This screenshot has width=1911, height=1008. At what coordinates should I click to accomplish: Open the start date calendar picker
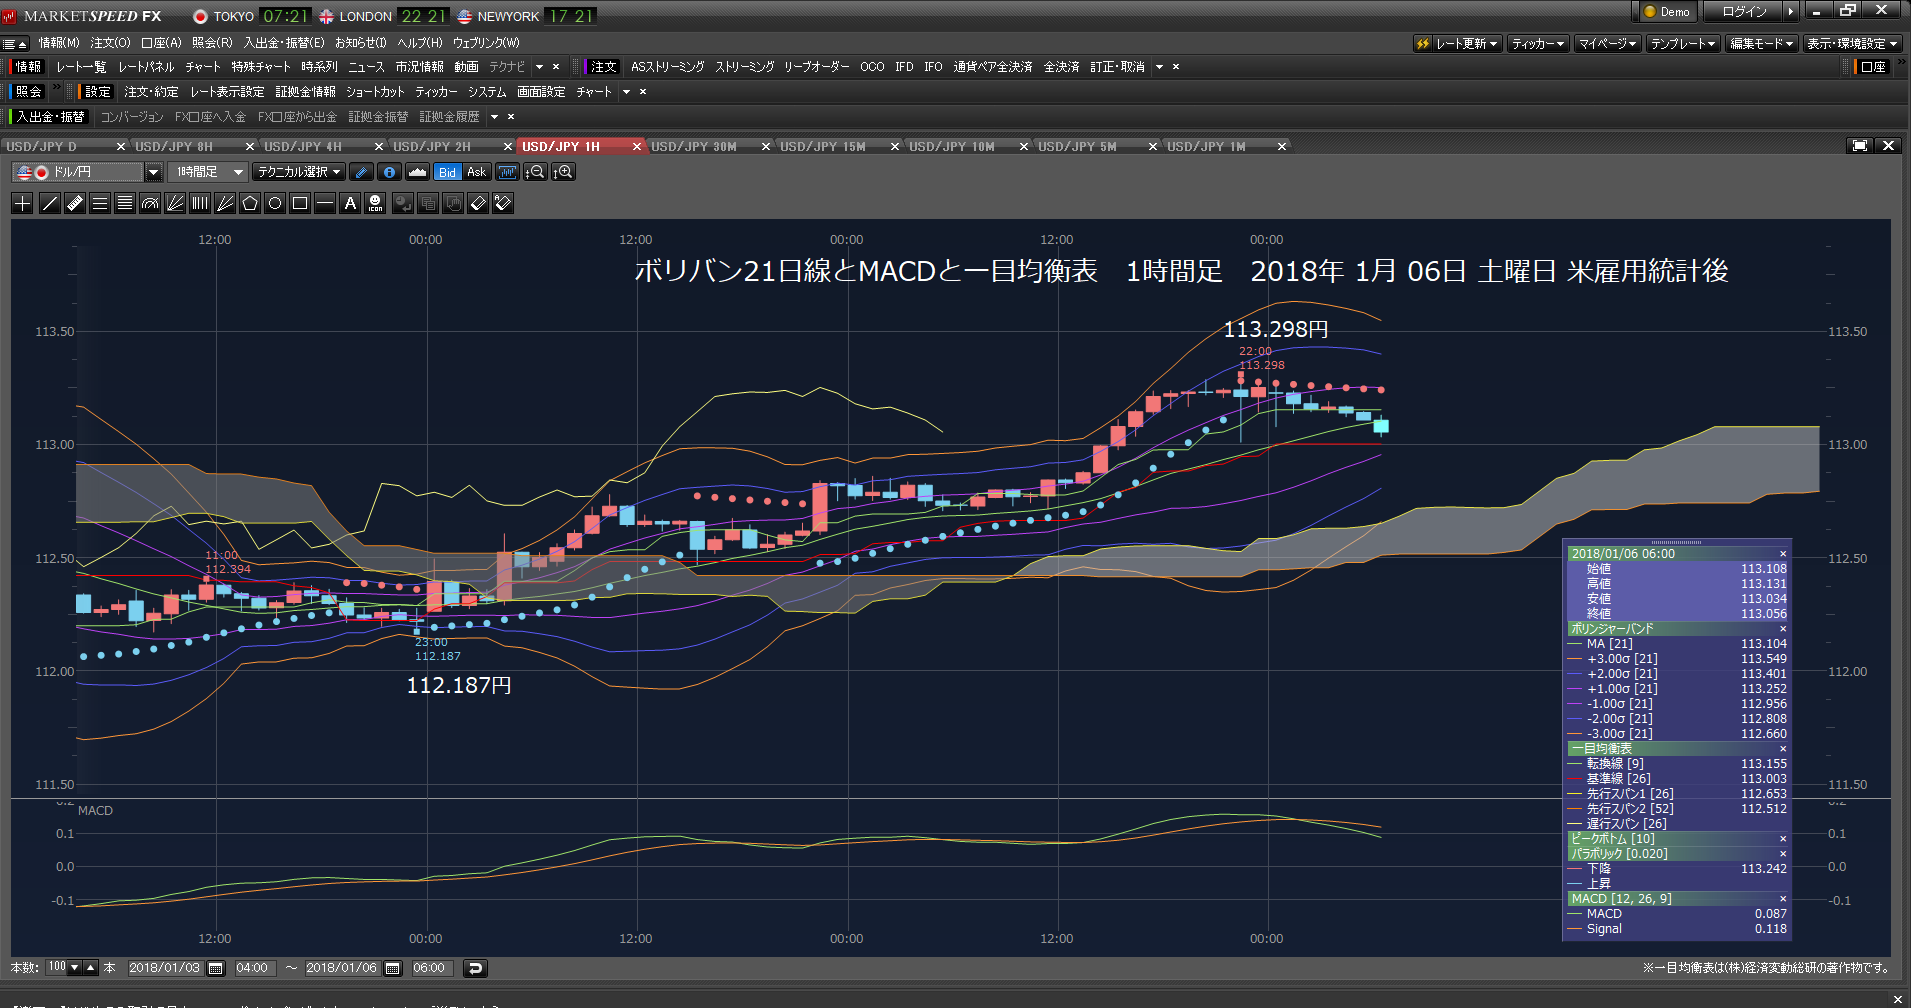tap(215, 968)
